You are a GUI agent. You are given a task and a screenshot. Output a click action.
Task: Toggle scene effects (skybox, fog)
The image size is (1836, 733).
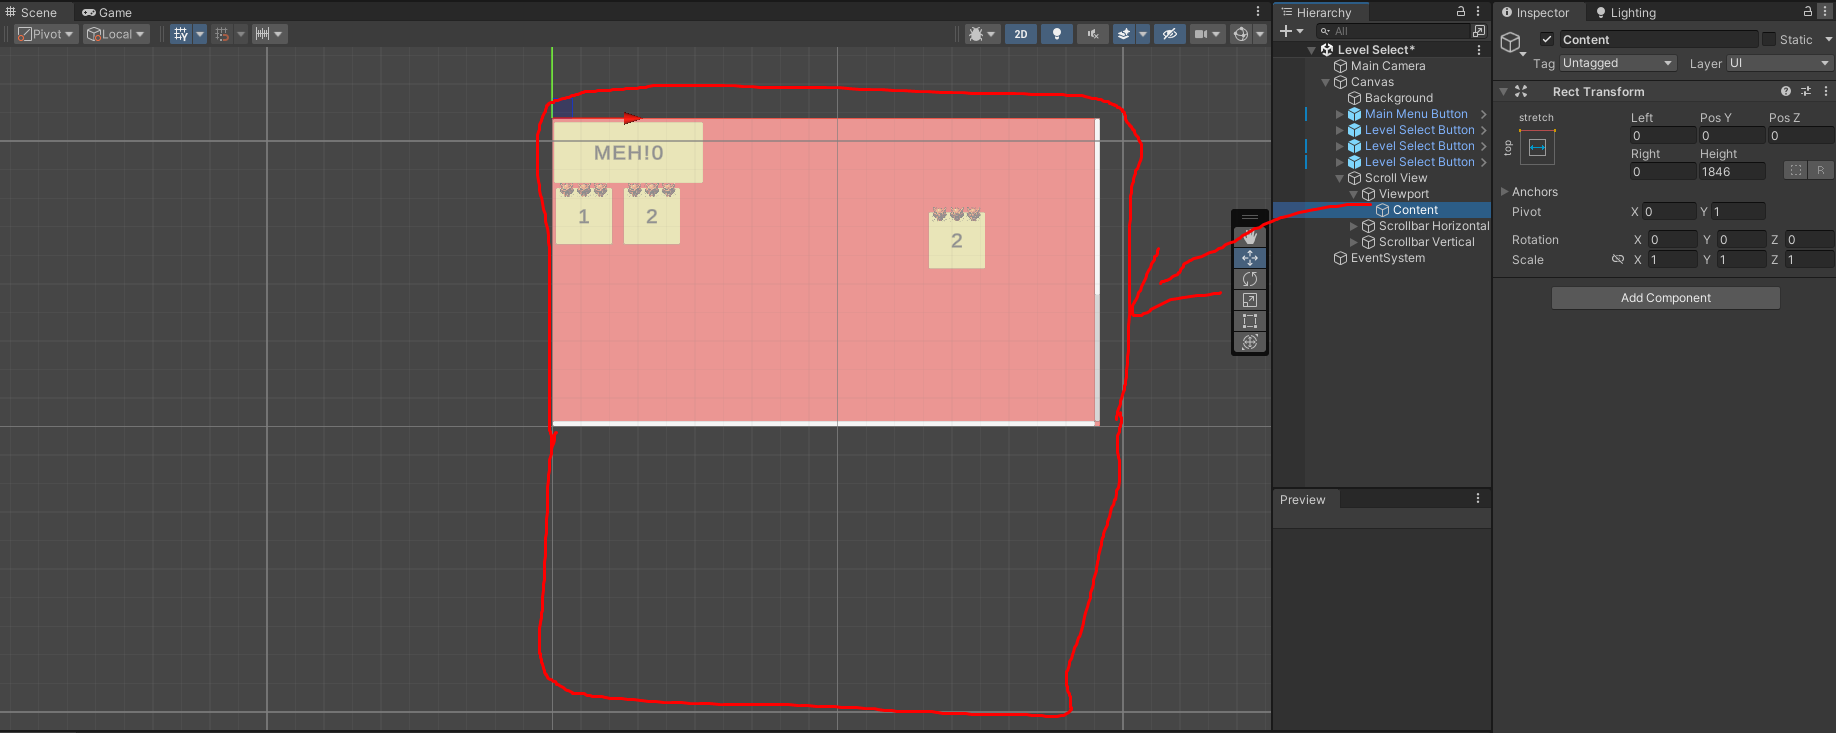(1124, 34)
